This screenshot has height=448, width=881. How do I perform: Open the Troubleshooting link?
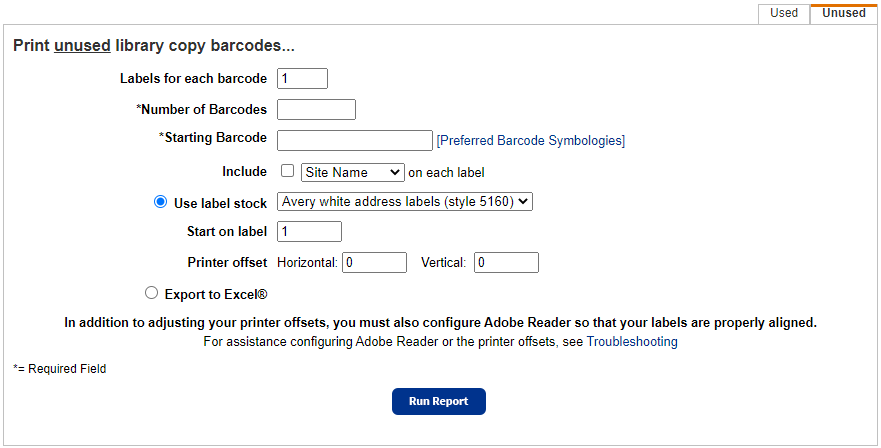tap(632, 342)
